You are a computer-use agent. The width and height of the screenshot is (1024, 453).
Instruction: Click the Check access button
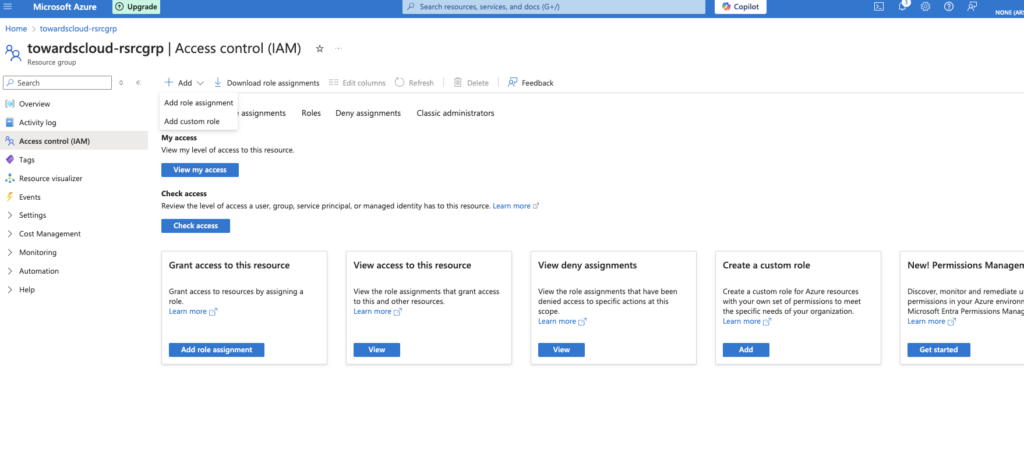pyautogui.click(x=195, y=226)
